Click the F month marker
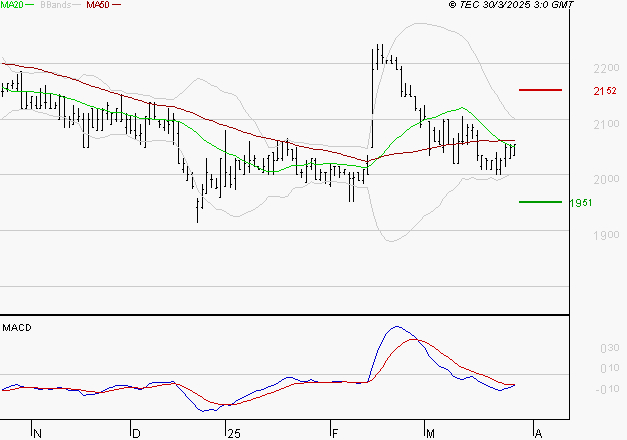The width and height of the screenshot is (627, 440). click(x=335, y=434)
